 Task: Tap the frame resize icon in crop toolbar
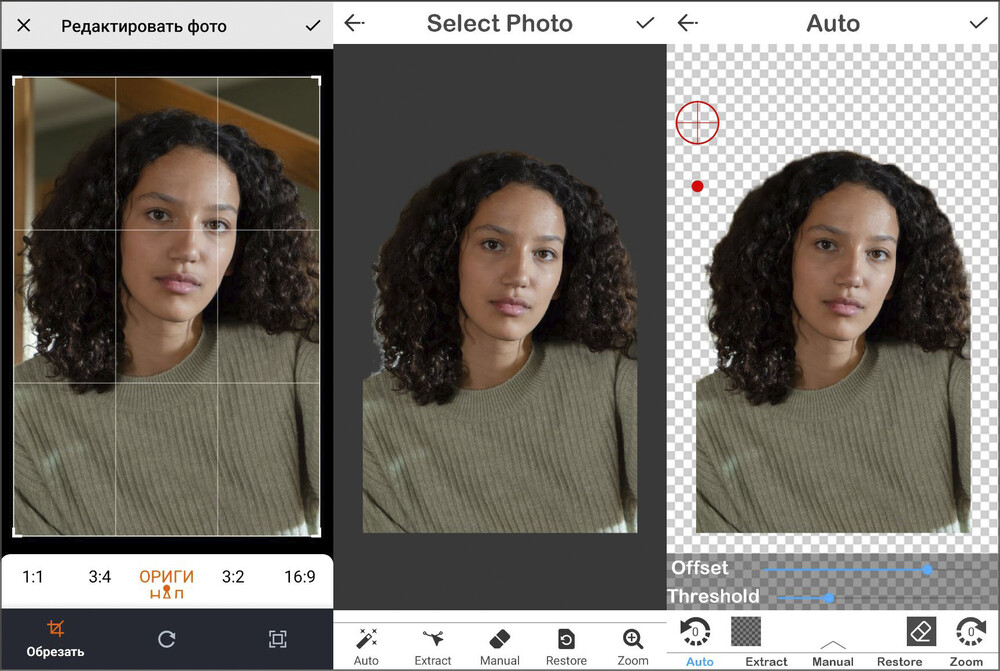(x=277, y=641)
